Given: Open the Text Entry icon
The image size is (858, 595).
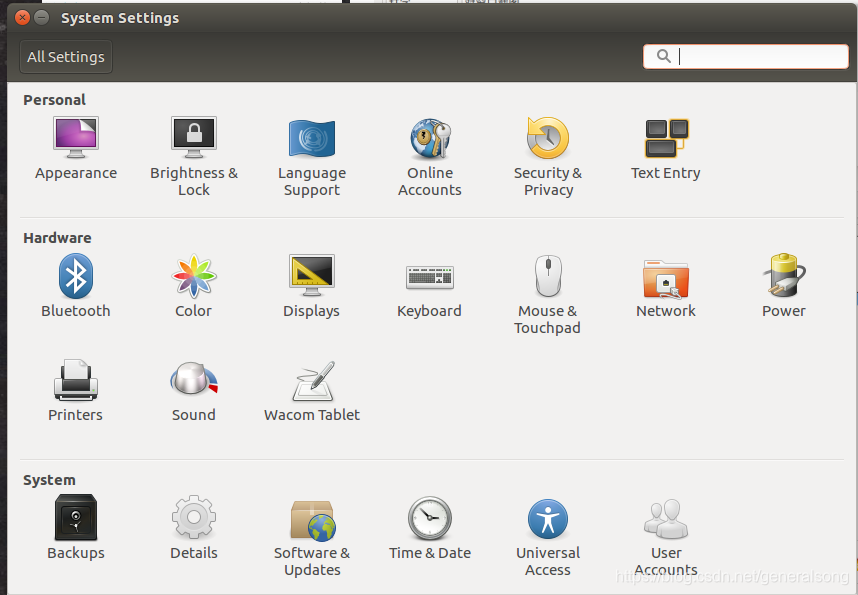Looking at the screenshot, I should [x=666, y=138].
